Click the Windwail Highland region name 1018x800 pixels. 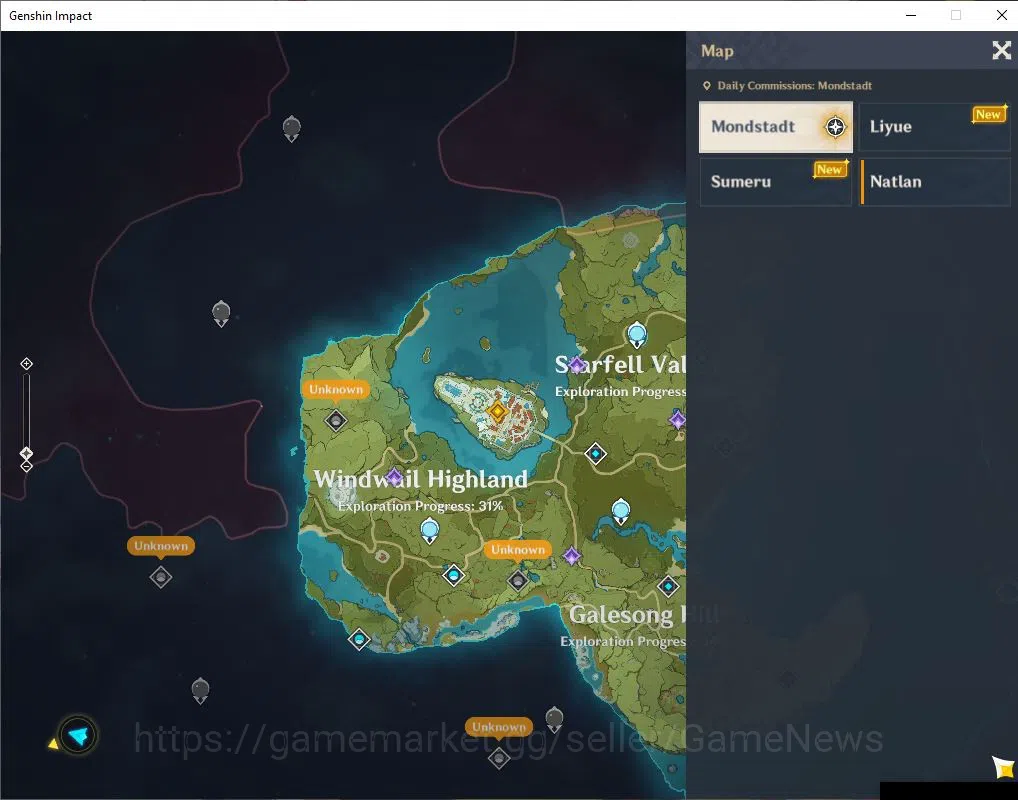421,479
